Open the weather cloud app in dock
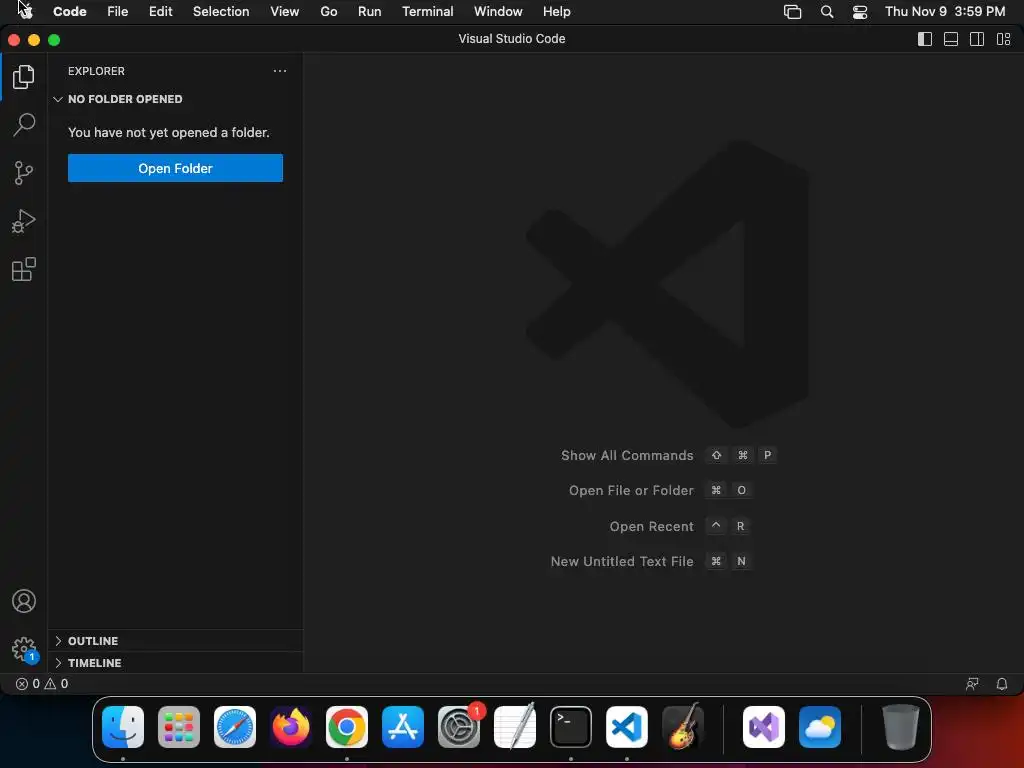1024x768 pixels. (x=820, y=727)
